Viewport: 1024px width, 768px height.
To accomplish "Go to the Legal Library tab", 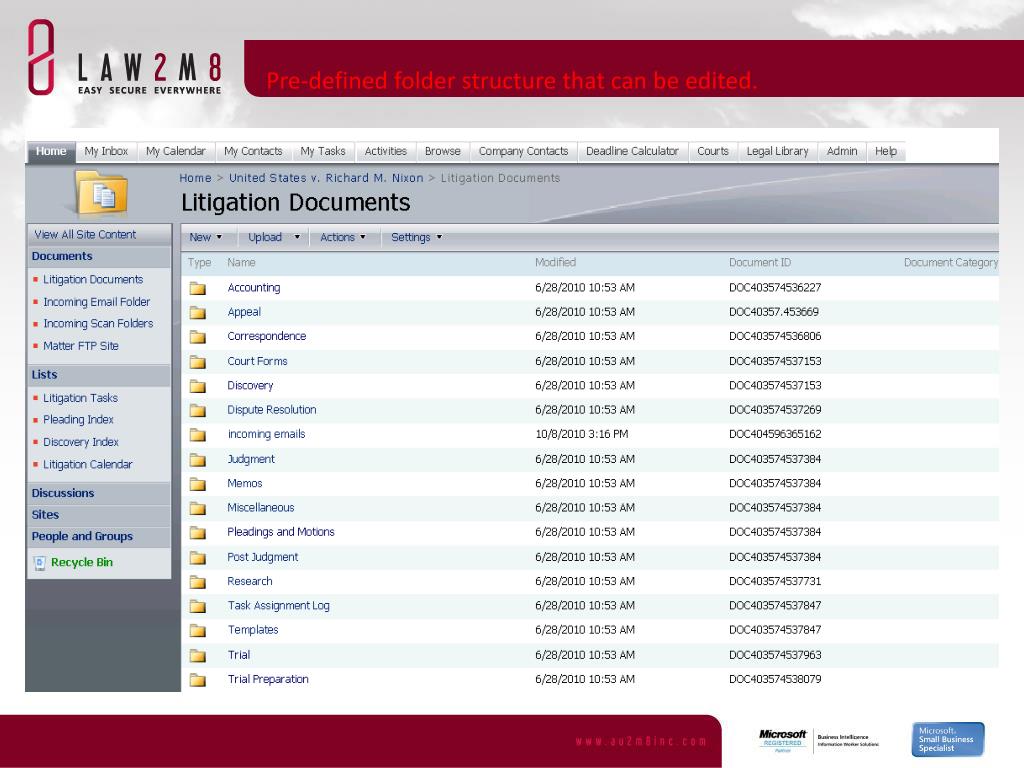I will 777,152.
